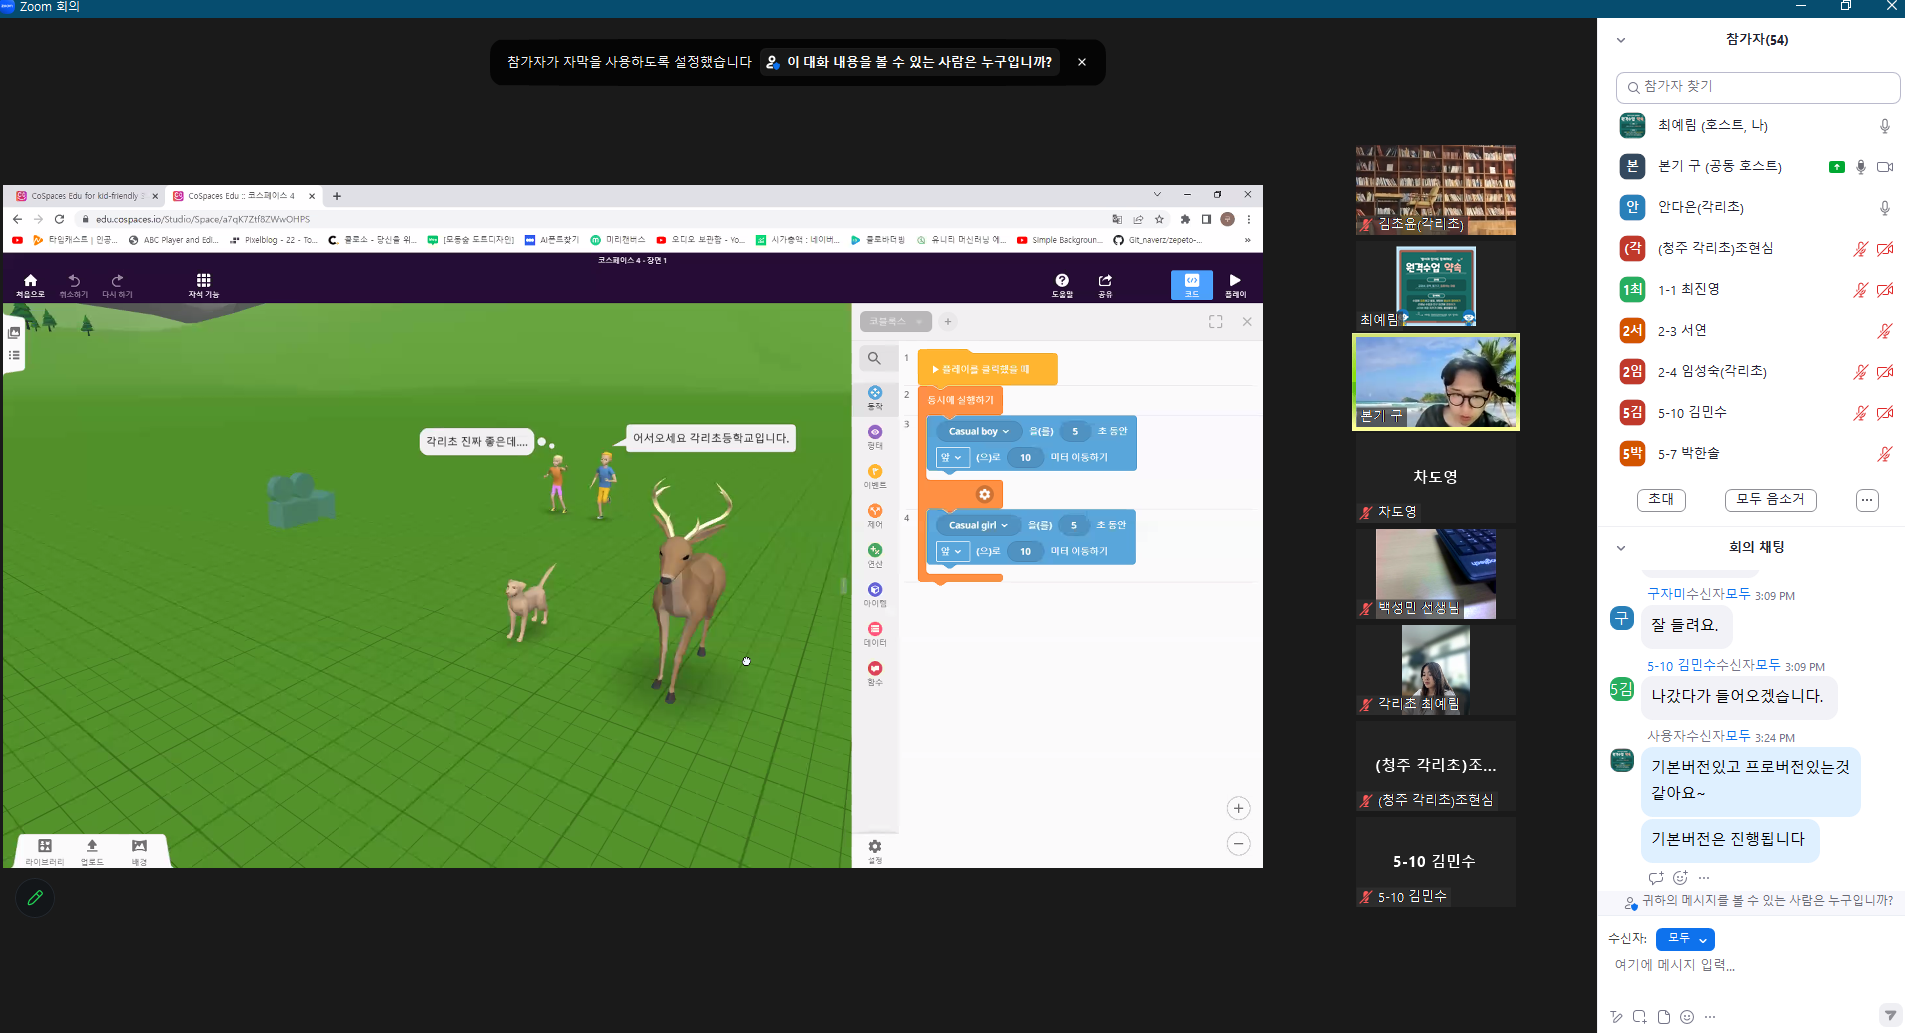Open the block search magnifier in CoBlocks
Viewport: 1905px width, 1033px height.
(x=874, y=358)
